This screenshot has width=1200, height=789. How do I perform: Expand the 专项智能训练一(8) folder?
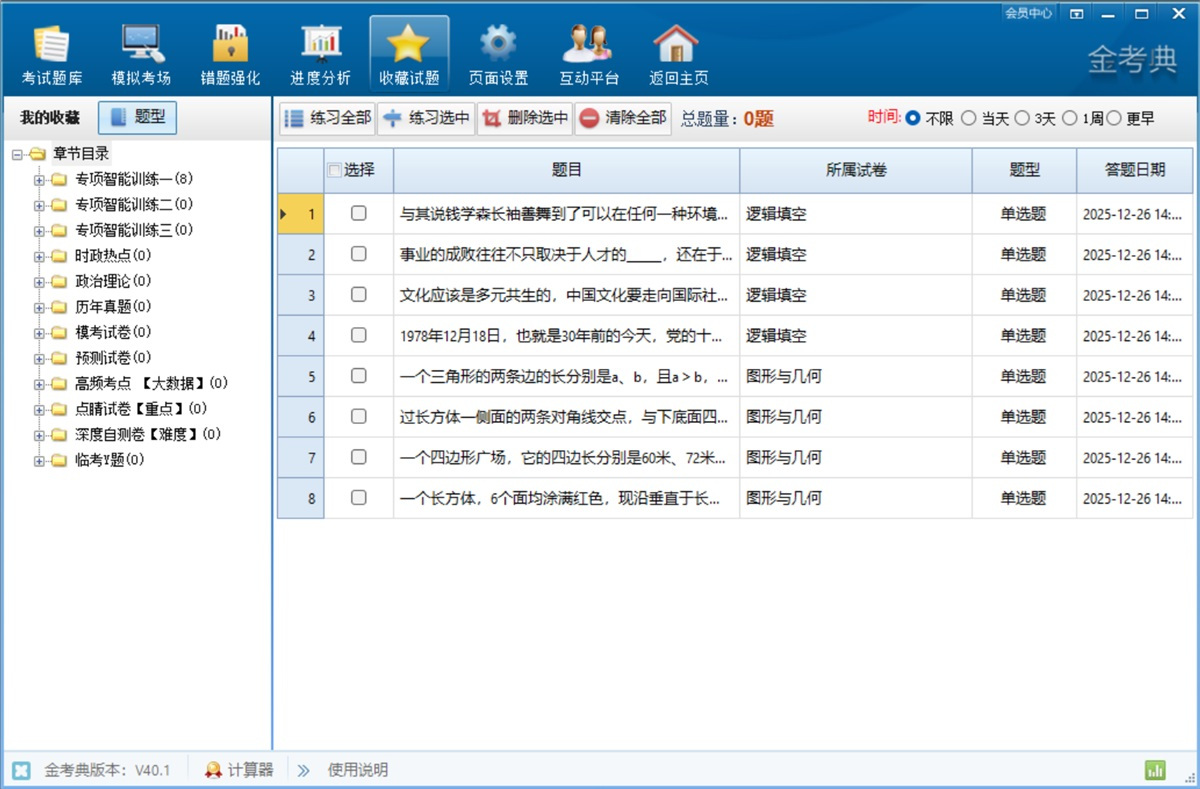(40, 180)
